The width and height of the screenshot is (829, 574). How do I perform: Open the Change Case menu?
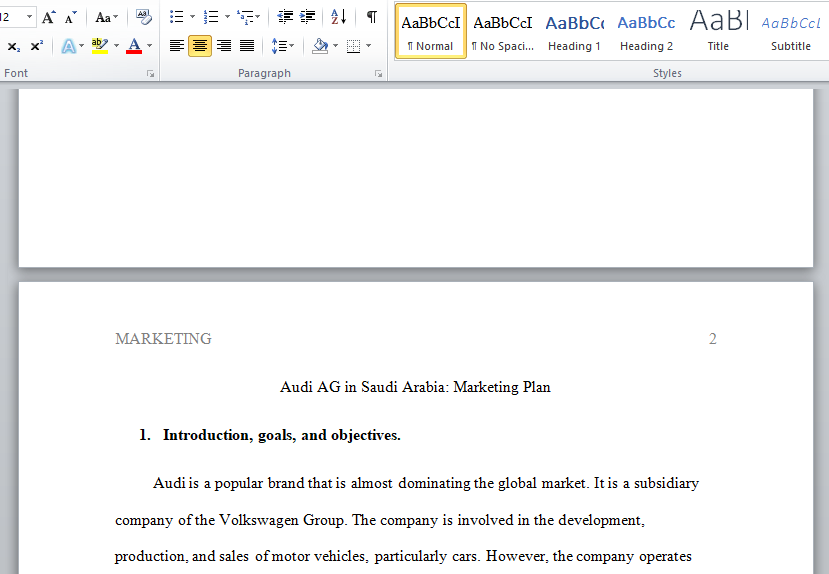106,17
